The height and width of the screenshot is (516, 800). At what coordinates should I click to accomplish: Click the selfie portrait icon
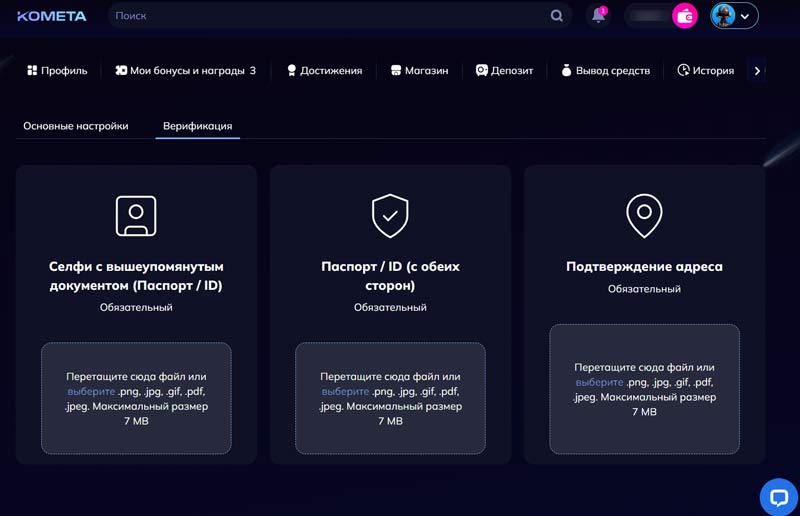(136, 215)
